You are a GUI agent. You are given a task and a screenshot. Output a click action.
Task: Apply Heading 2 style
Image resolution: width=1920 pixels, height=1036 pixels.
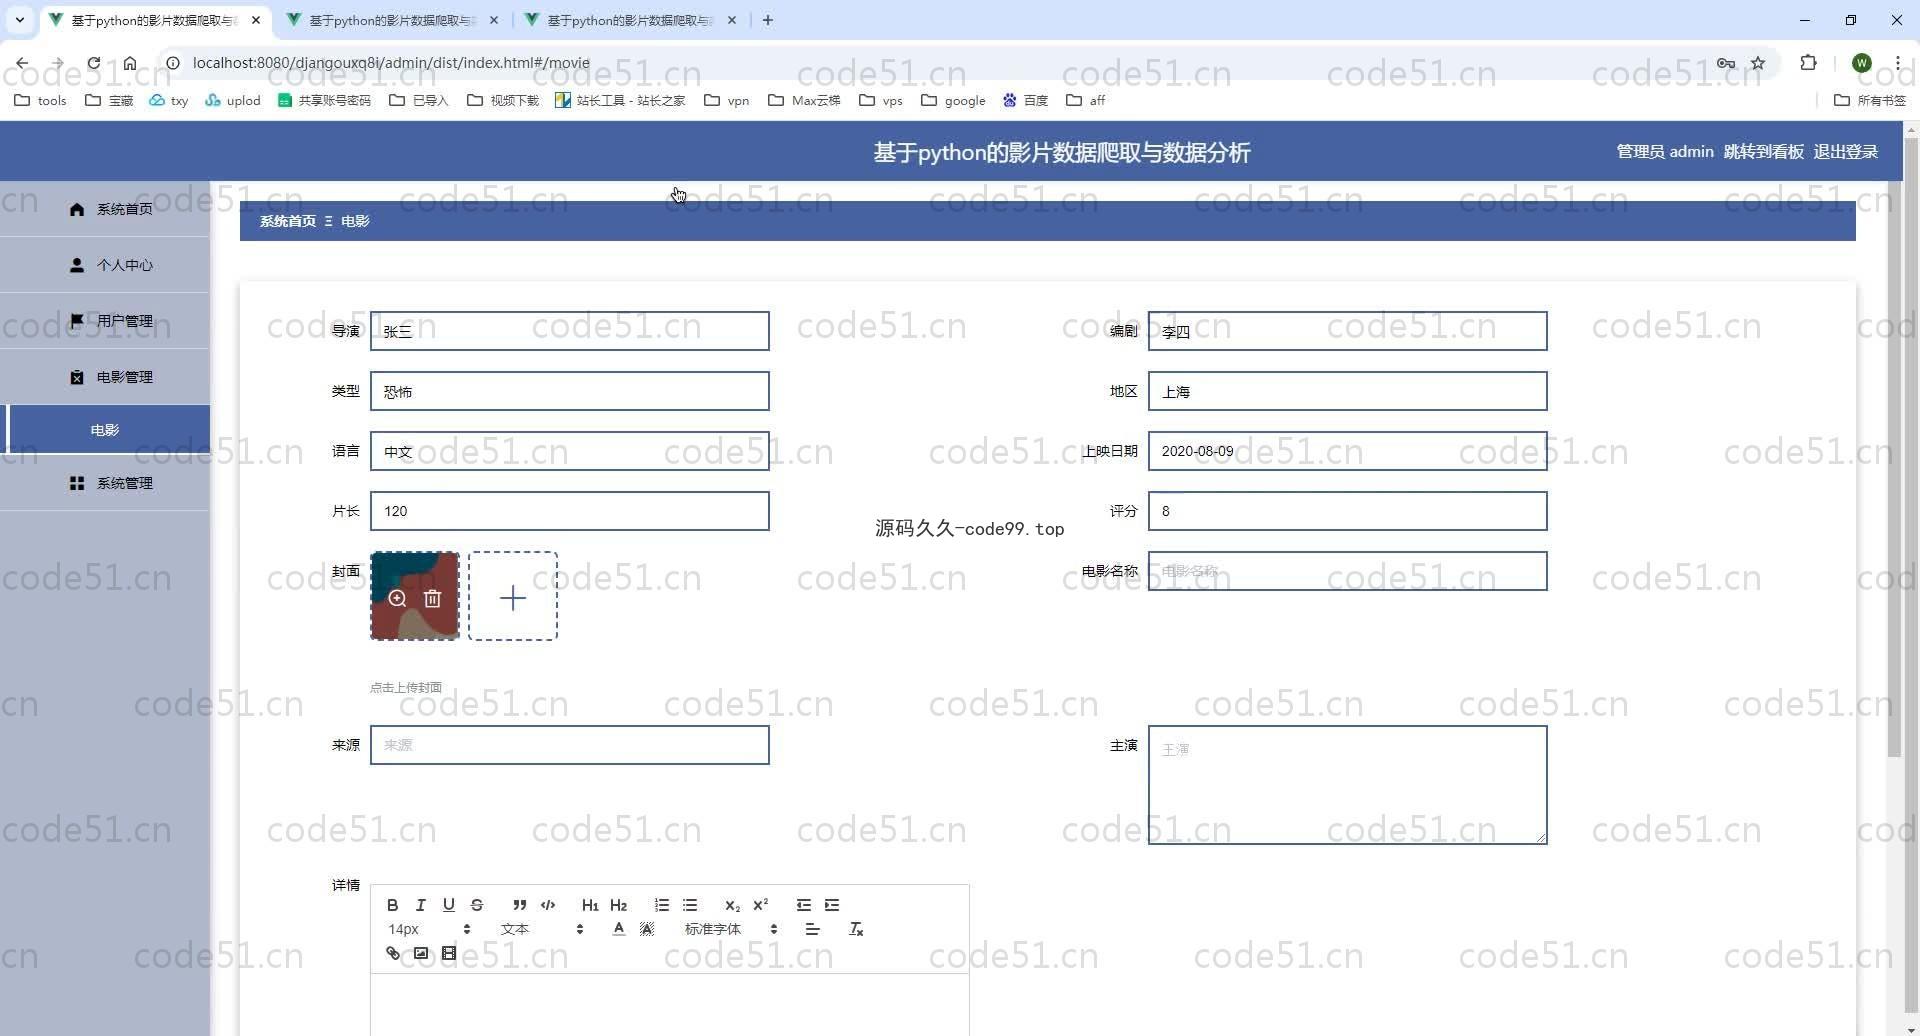(x=618, y=905)
